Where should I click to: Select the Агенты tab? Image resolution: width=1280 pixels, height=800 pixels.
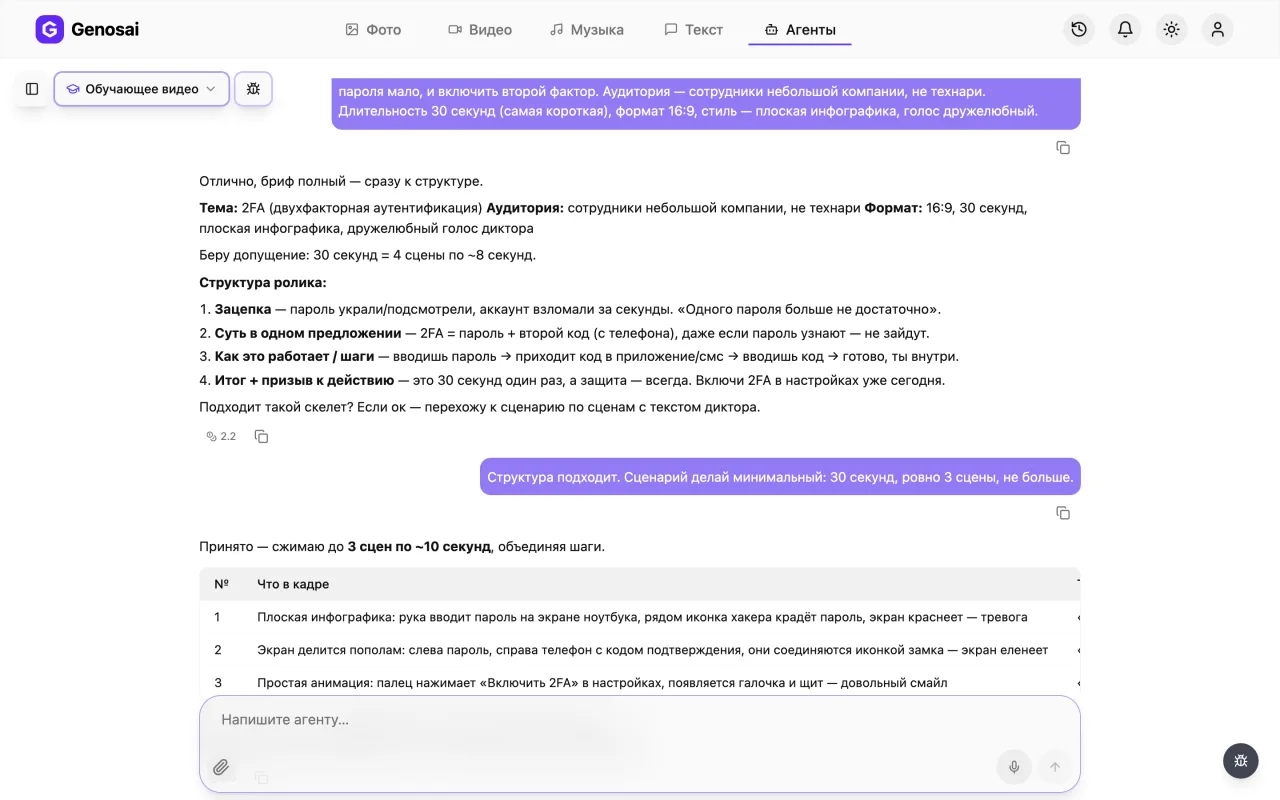pyautogui.click(x=800, y=30)
